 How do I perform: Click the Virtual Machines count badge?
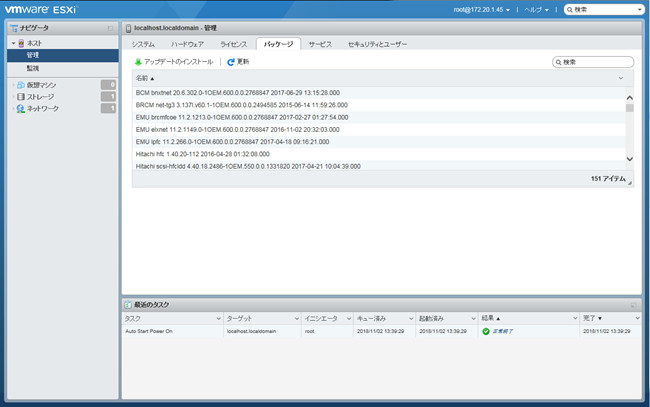pos(108,85)
